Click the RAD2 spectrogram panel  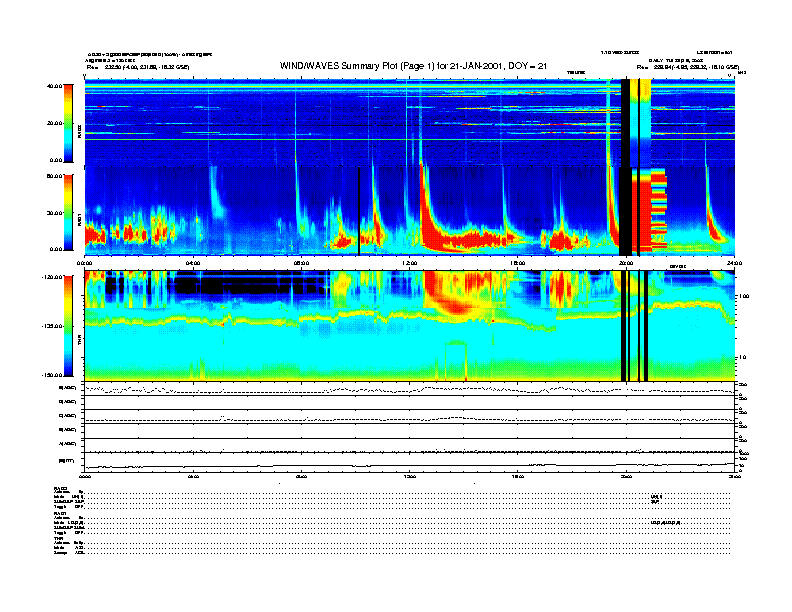click(x=410, y=122)
